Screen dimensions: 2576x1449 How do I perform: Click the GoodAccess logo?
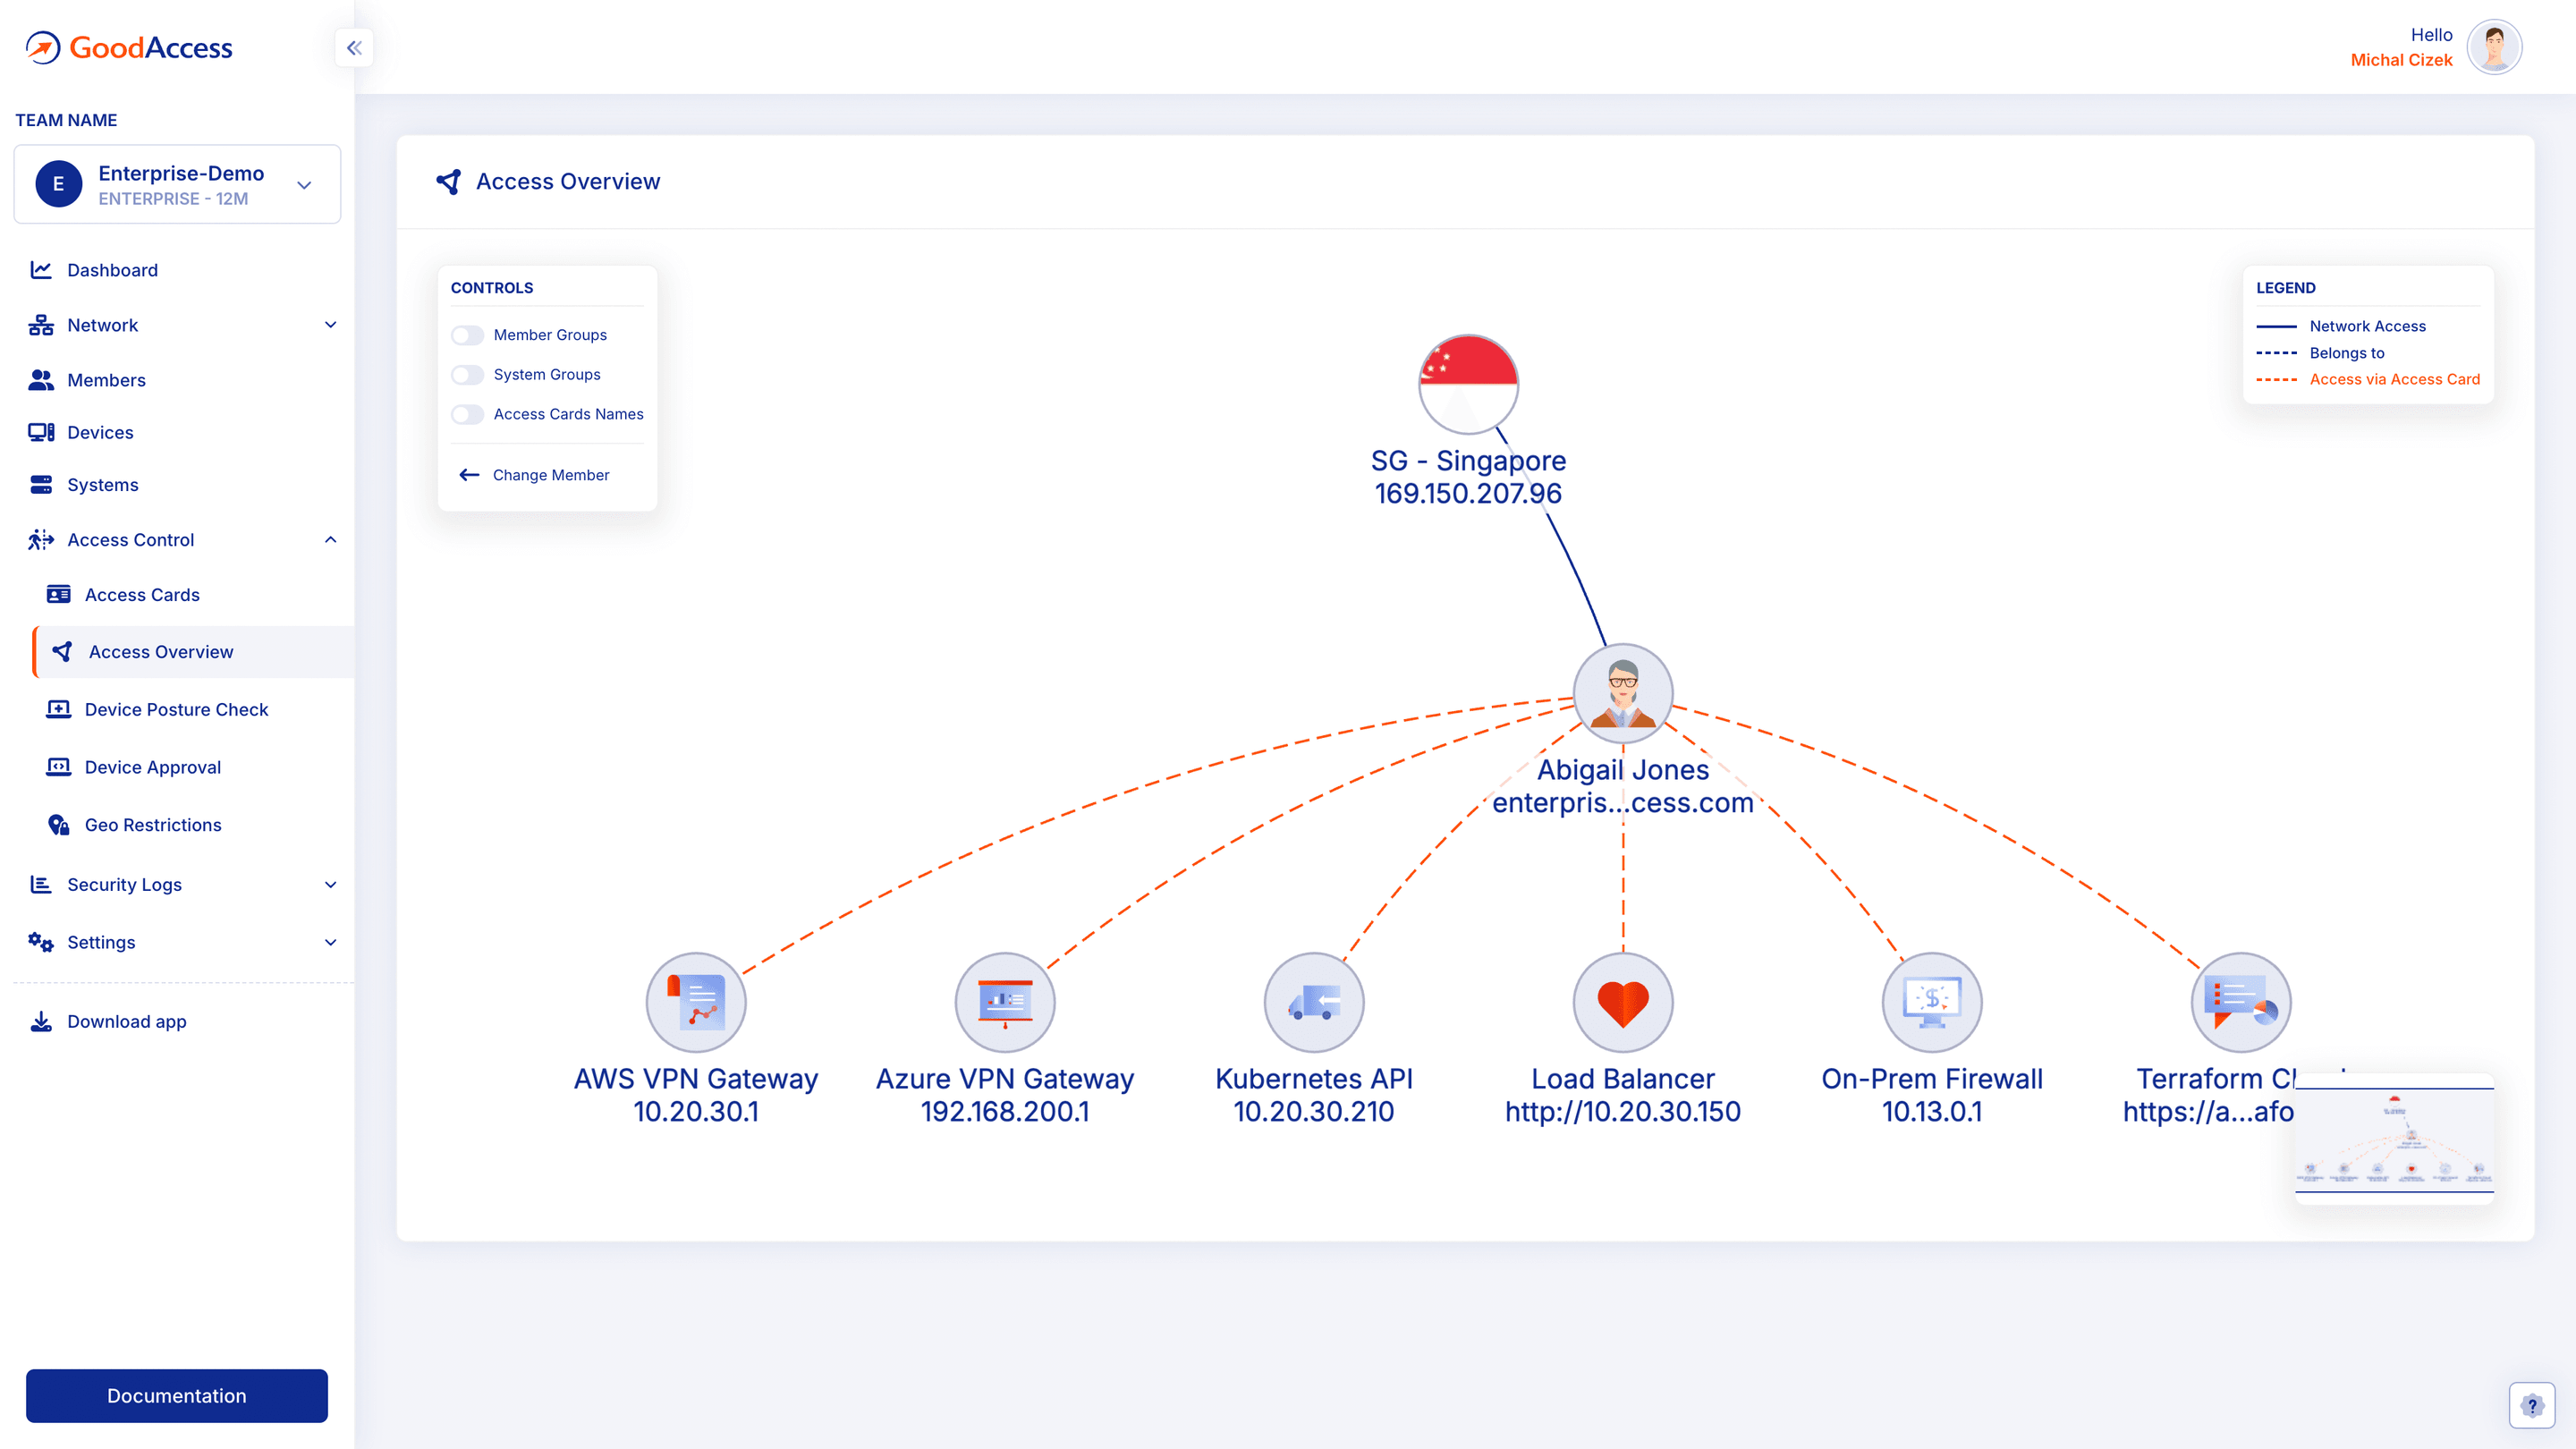(x=128, y=47)
